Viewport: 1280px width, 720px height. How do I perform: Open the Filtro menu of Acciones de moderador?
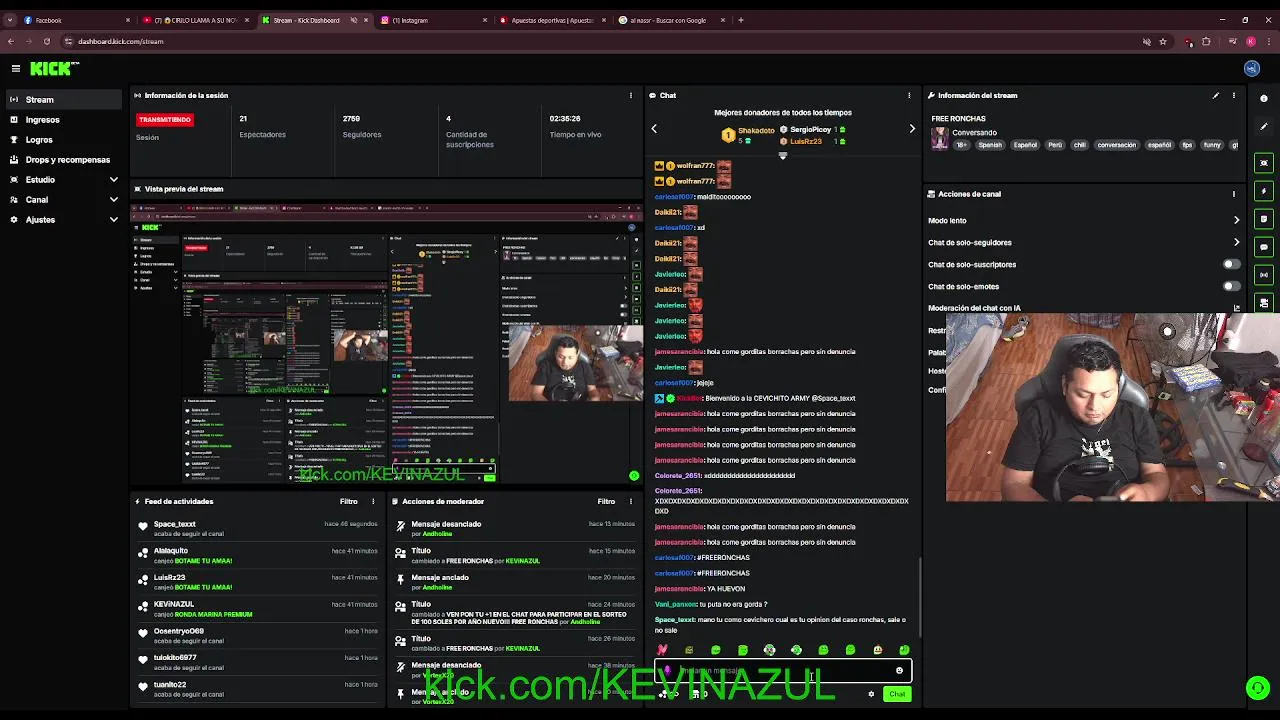tap(606, 502)
